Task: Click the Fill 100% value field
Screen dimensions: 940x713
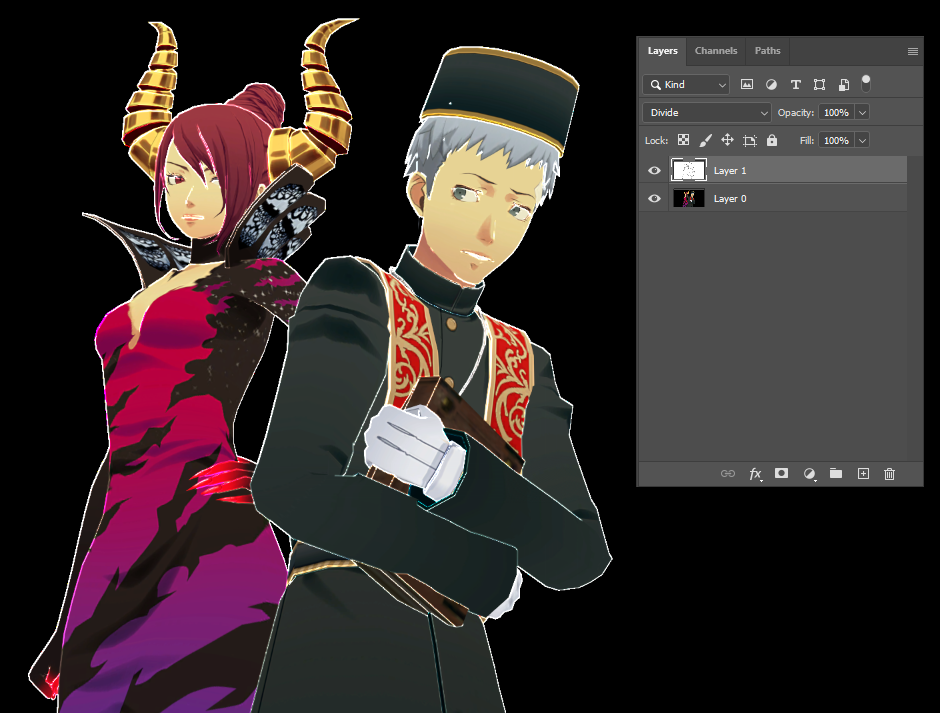Action: (837, 140)
